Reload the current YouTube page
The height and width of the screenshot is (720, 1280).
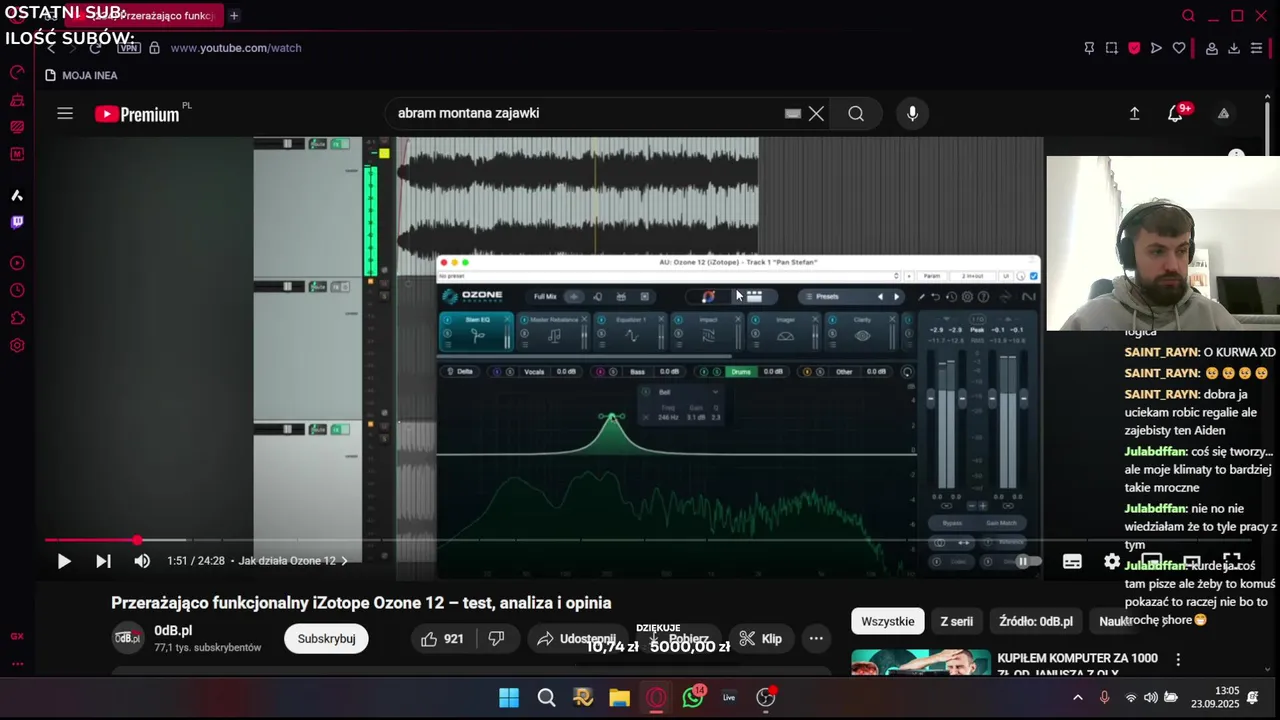coord(96,48)
